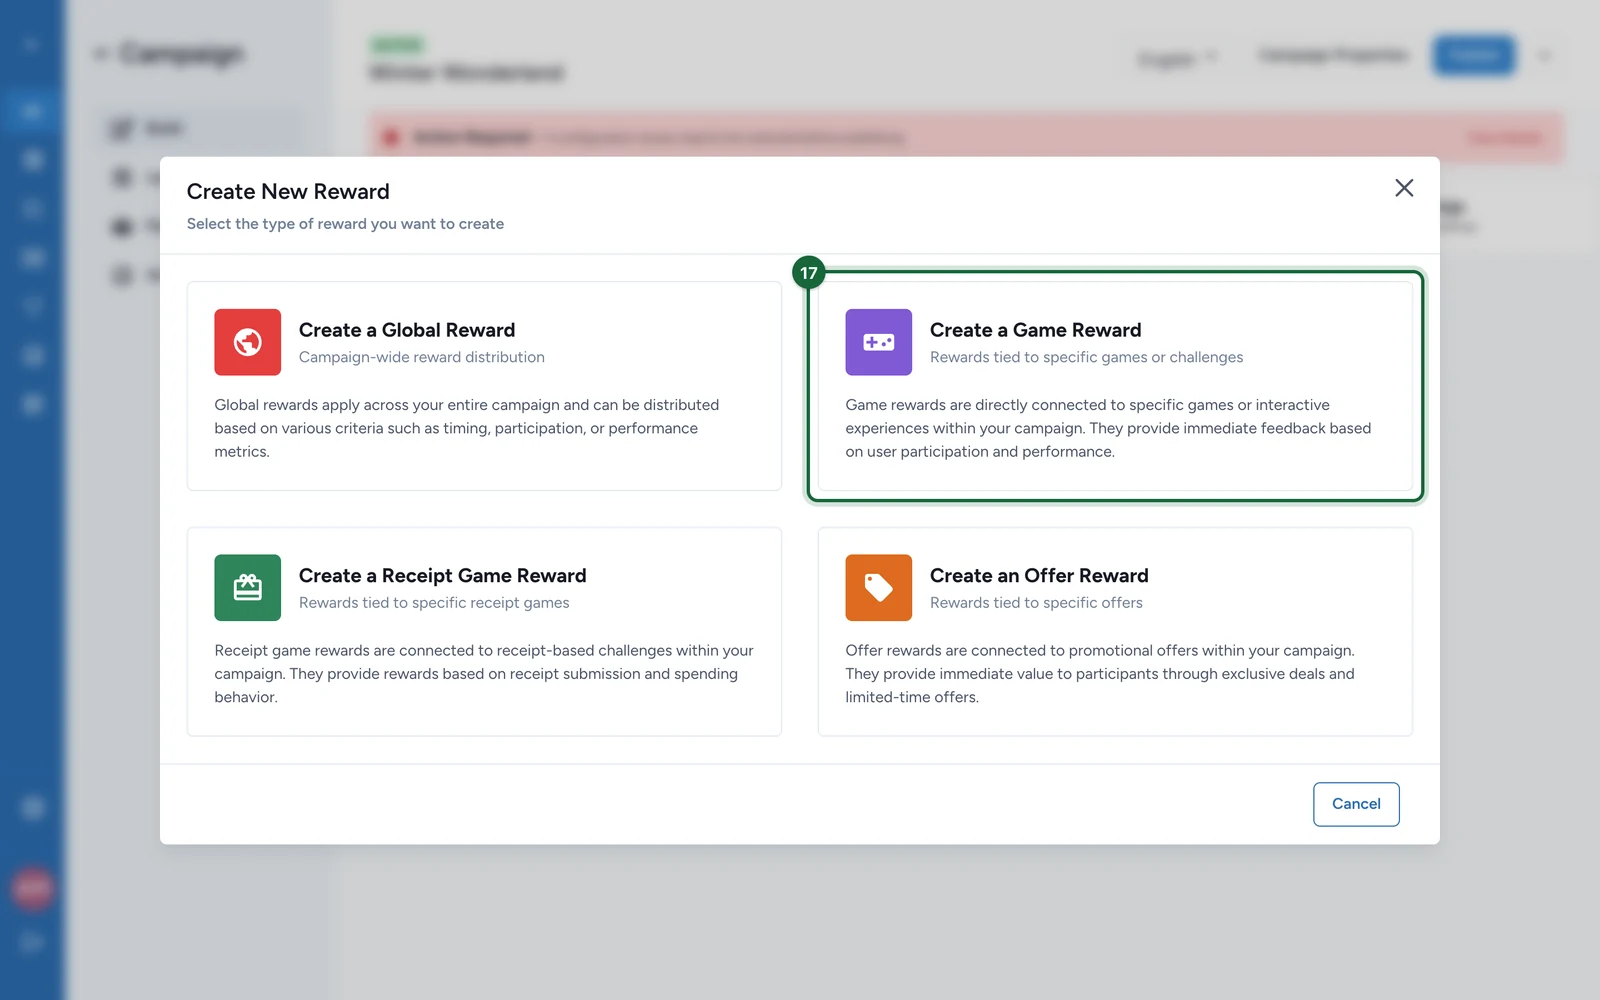Screen dimensions: 1600x1000
Task: Click the orange tag Offer Reward icon
Action: point(878,588)
